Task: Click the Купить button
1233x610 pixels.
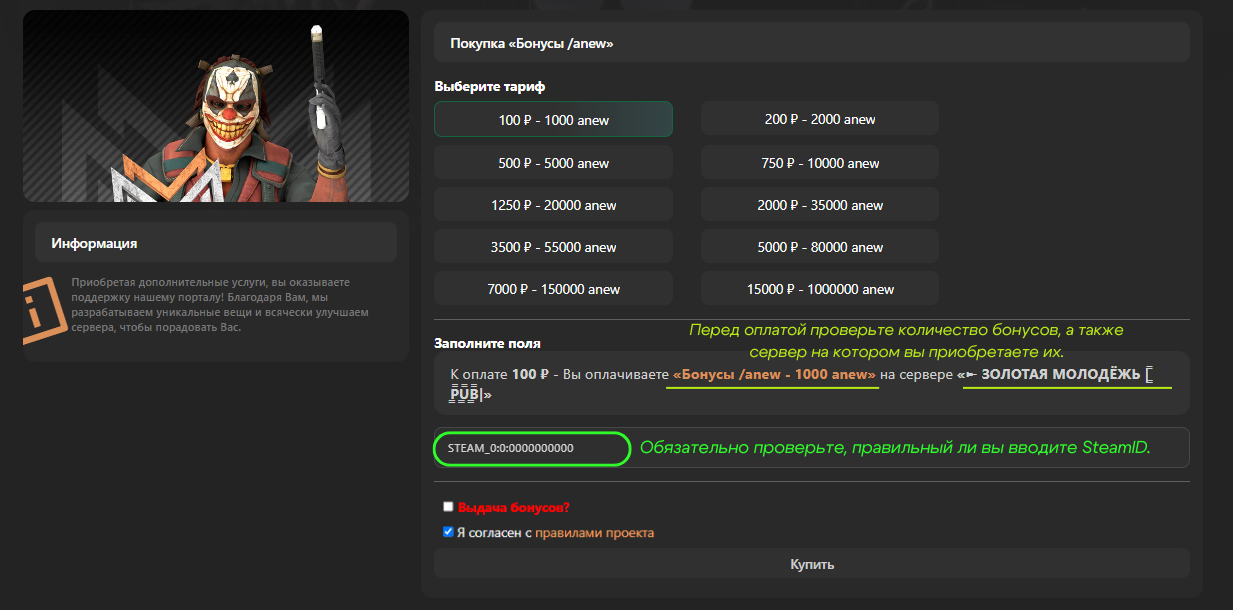Action: click(x=812, y=564)
